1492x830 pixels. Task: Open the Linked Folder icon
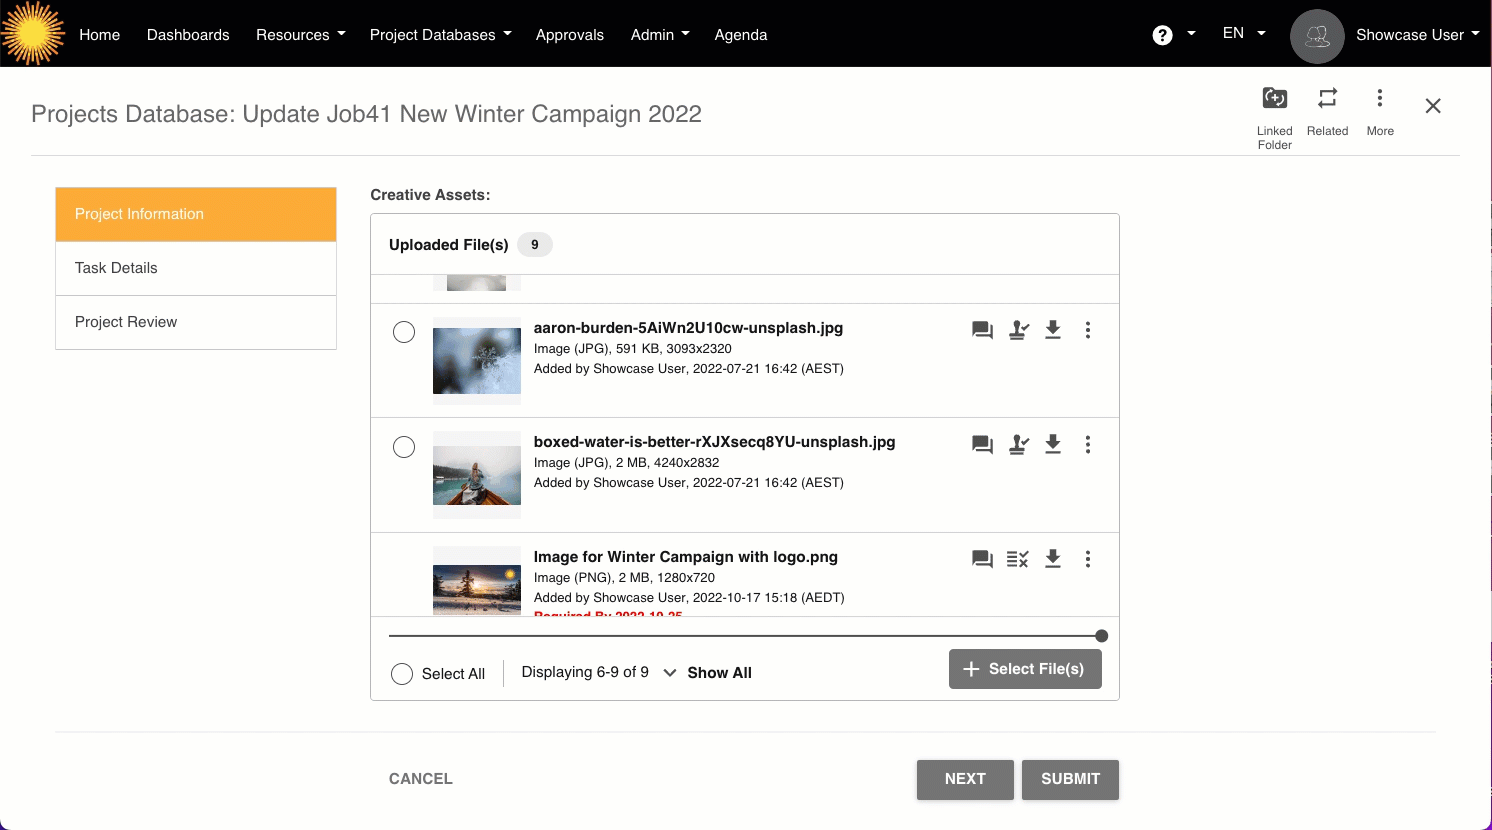1274,99
